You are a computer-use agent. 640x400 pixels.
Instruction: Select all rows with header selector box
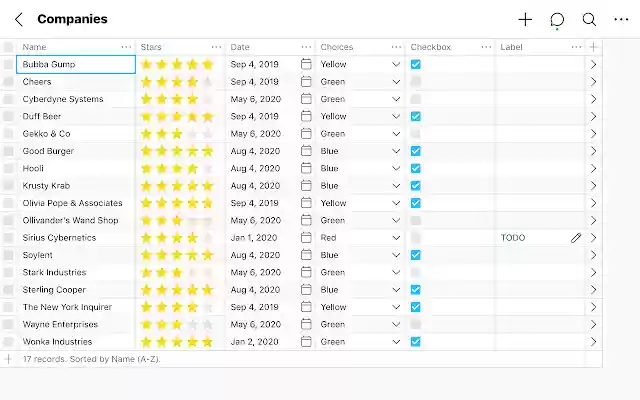tap(8, 47)
